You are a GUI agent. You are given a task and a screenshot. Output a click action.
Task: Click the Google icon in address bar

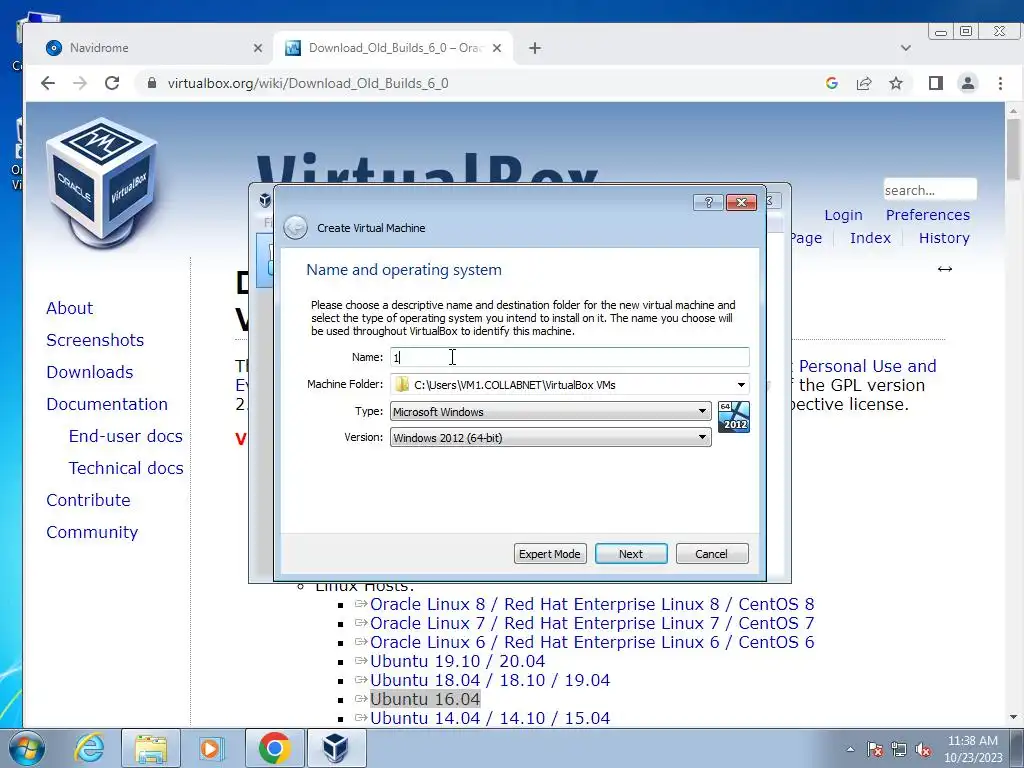click(x=831, y=83)
